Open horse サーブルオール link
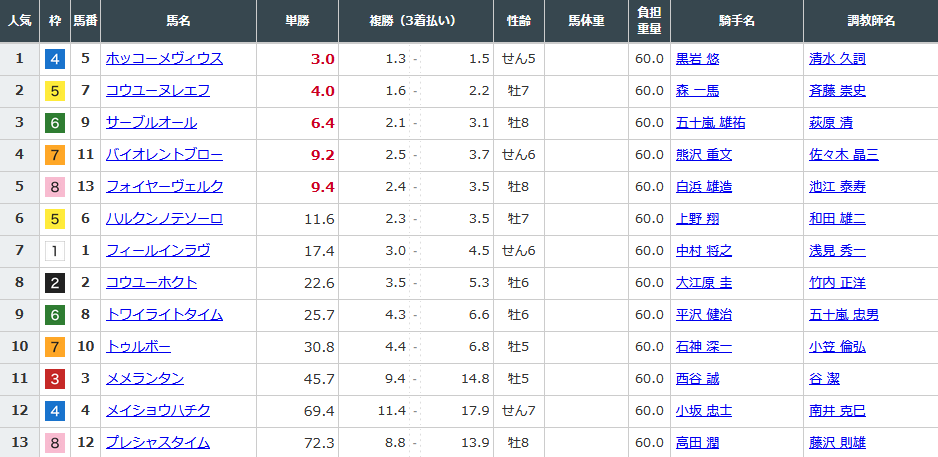This screenshot has width=938, height=457. pos(151,123)
